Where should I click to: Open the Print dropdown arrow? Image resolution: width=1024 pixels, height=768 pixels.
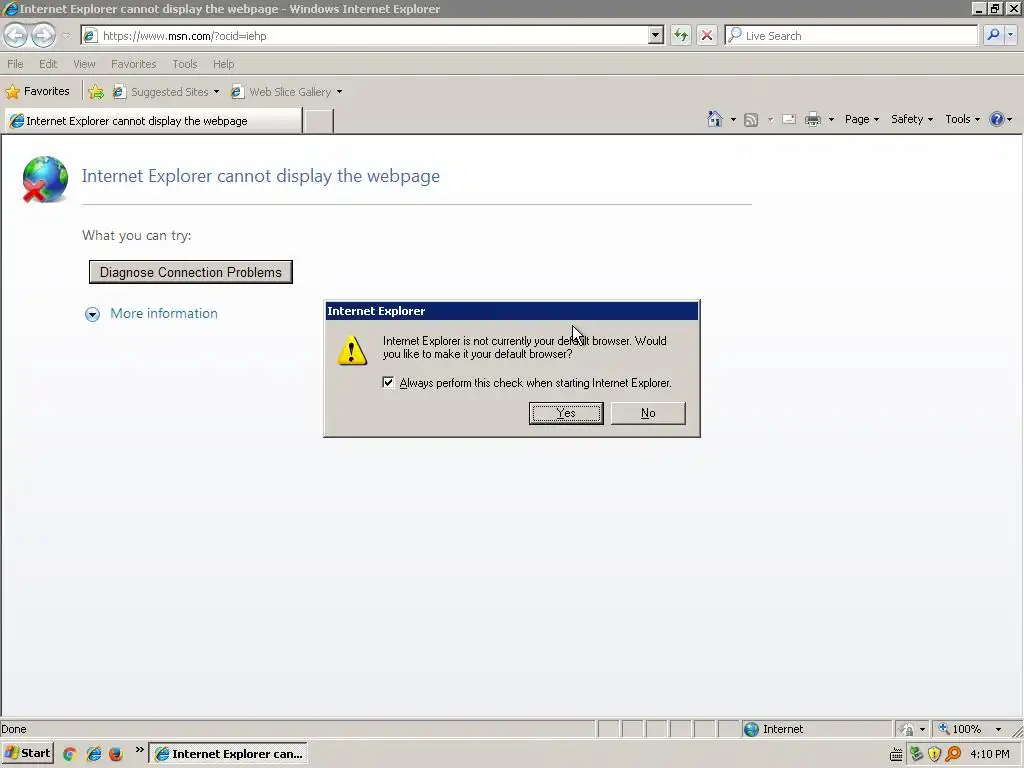(831, 120)
